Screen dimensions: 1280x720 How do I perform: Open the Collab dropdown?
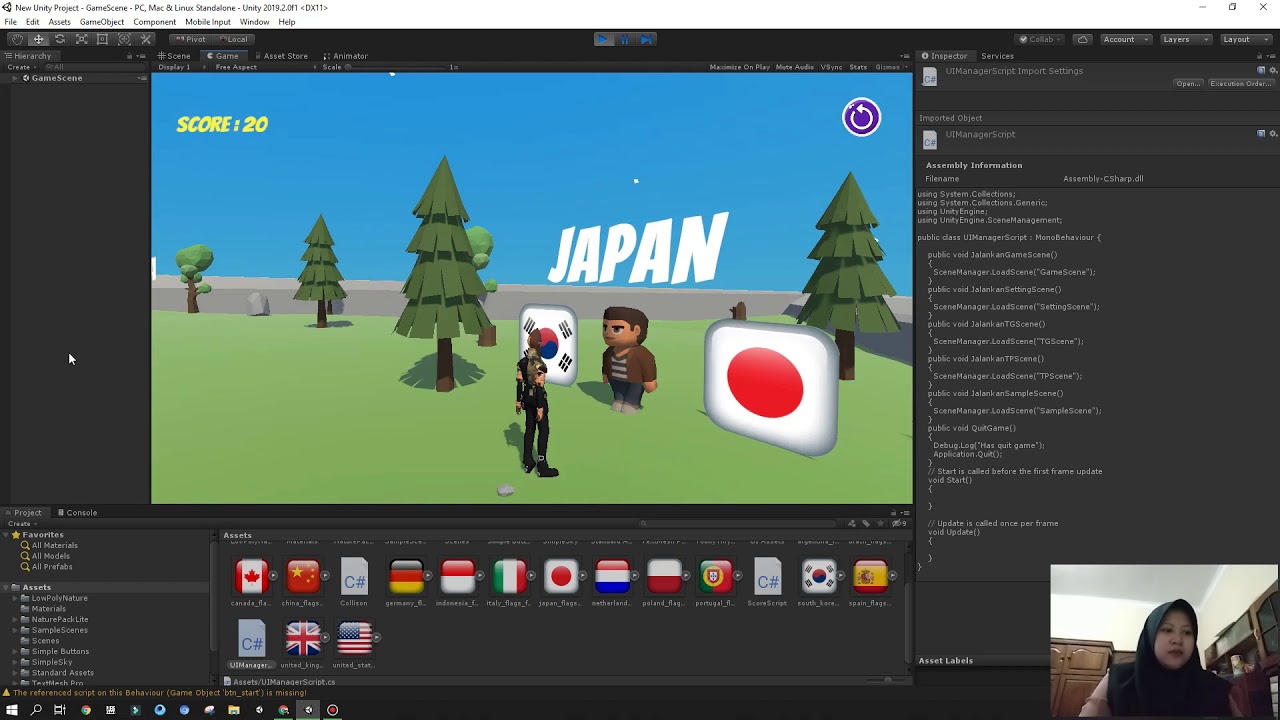tap(1041, 39)
